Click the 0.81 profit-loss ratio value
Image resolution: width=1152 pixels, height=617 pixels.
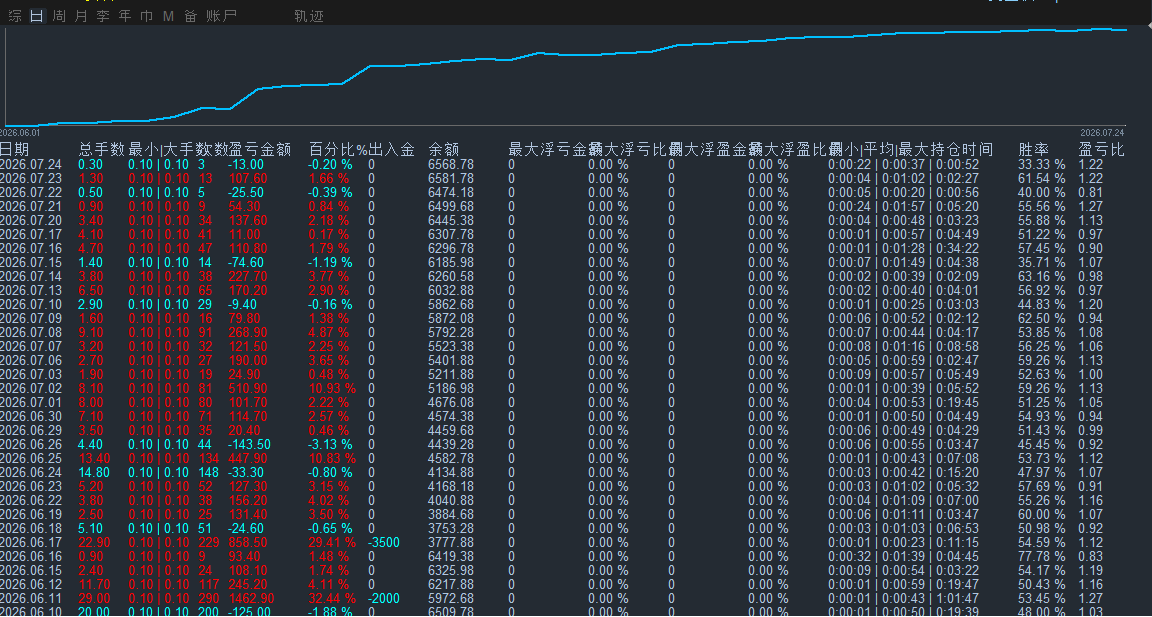1090,192
